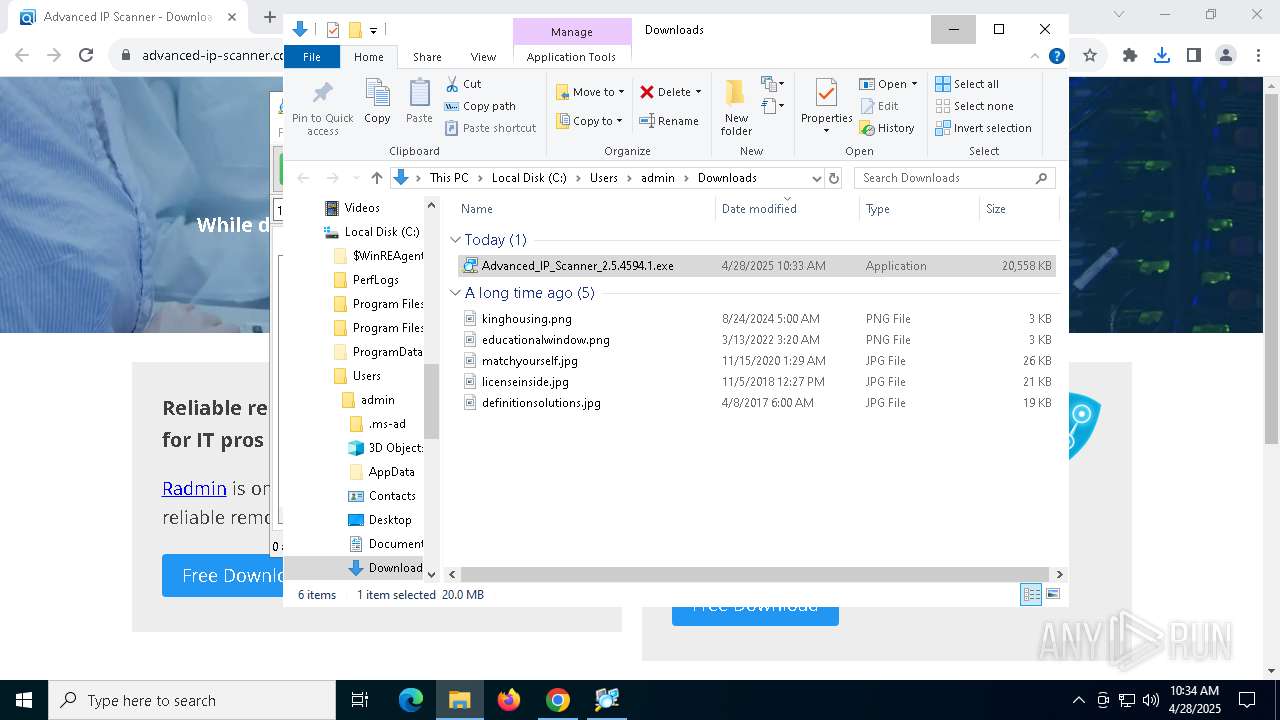Refresh the Downloads folder
This screenshot has width=1280, height=720.
pyautogui.click(x=834, y=178)
